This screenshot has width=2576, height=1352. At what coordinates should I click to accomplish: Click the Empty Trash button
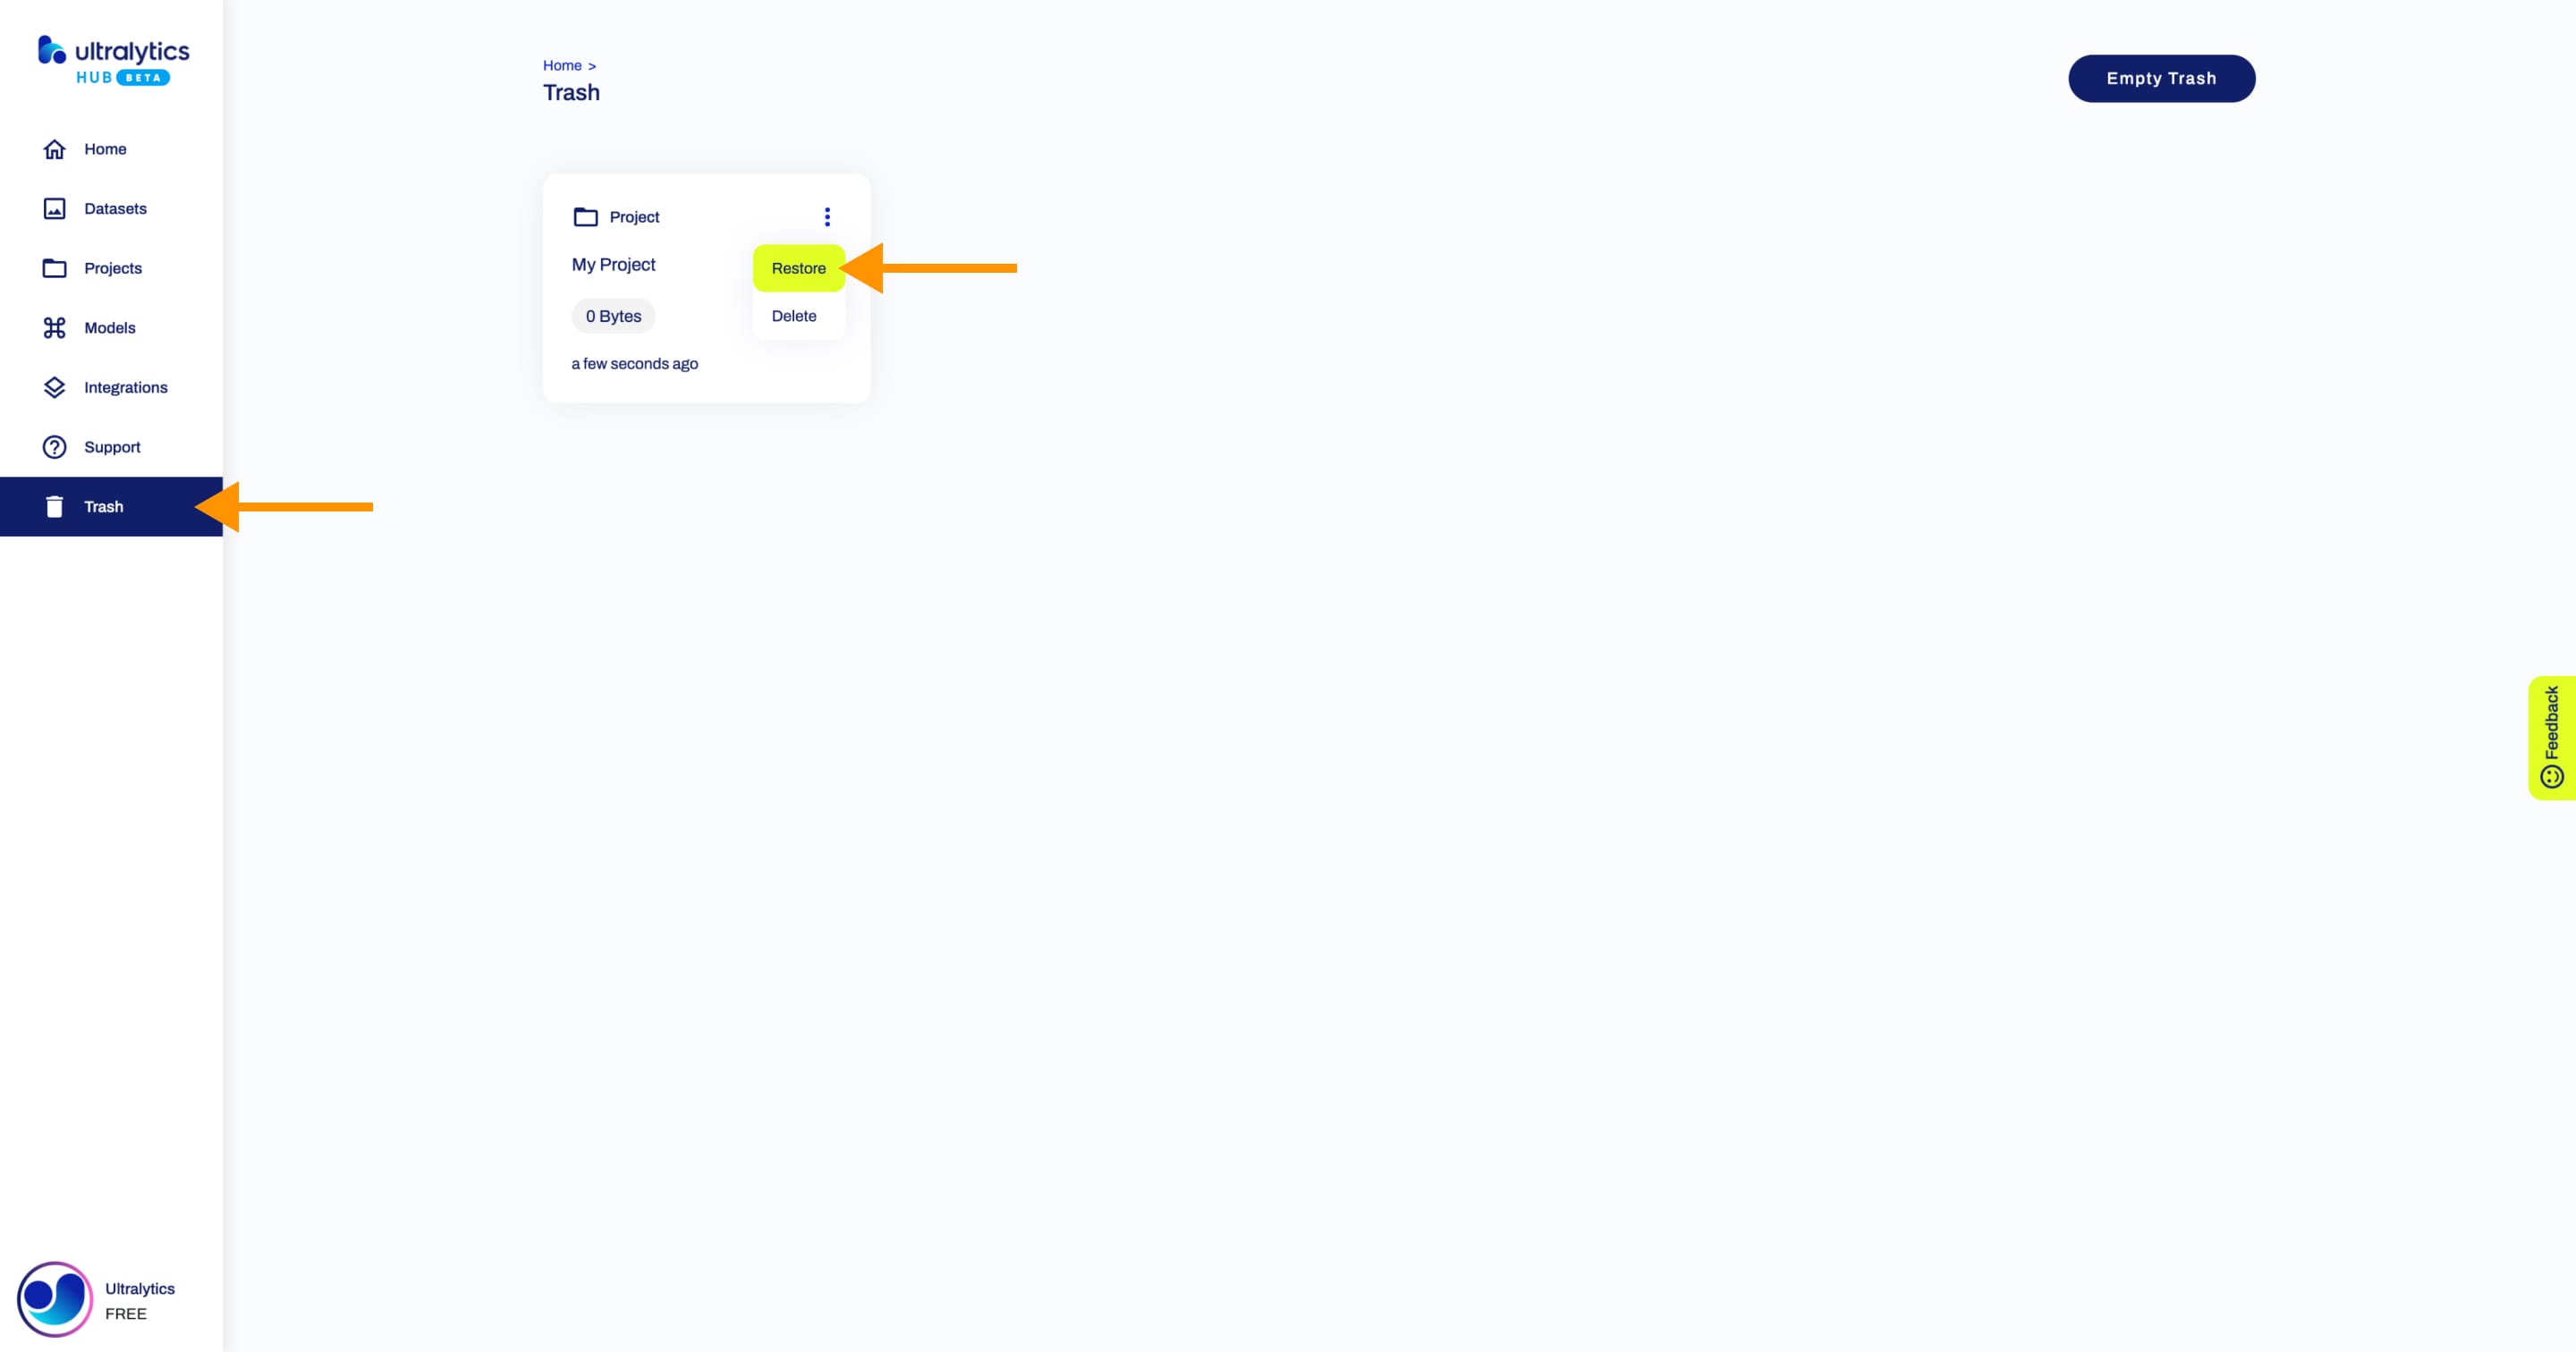point(2160,77)
